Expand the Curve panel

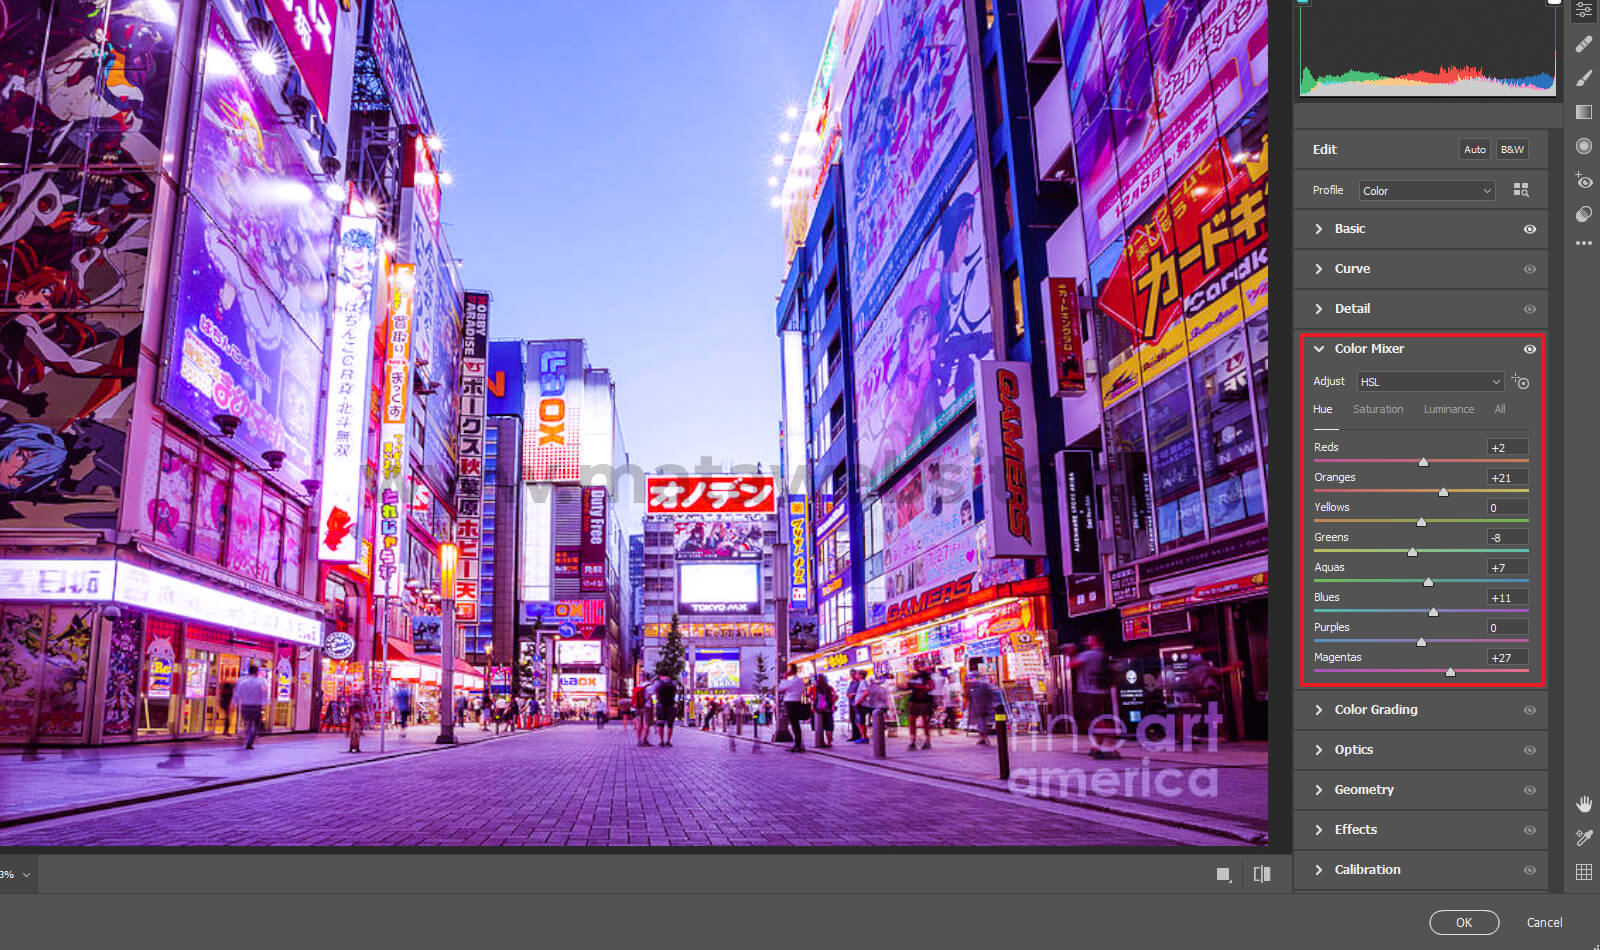(x=1319, y=269)
